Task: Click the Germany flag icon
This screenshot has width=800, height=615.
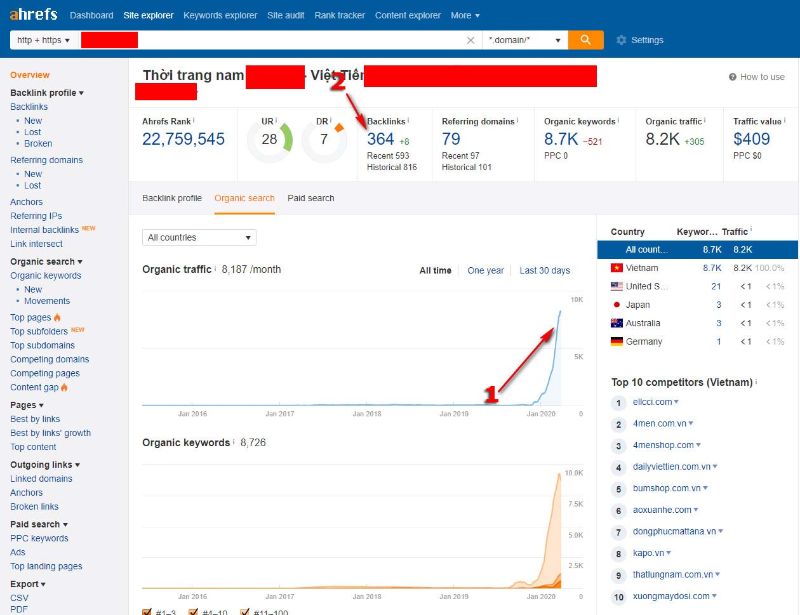Action: [x=616, y=341]
